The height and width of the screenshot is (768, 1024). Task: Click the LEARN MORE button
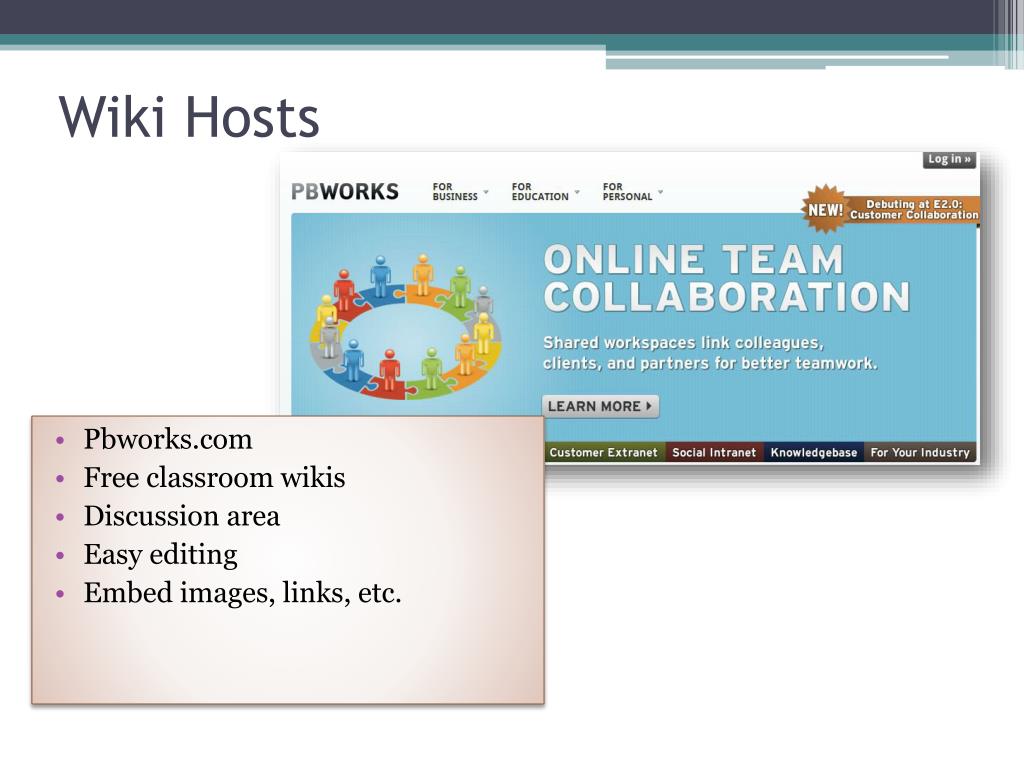click(600, 406)
